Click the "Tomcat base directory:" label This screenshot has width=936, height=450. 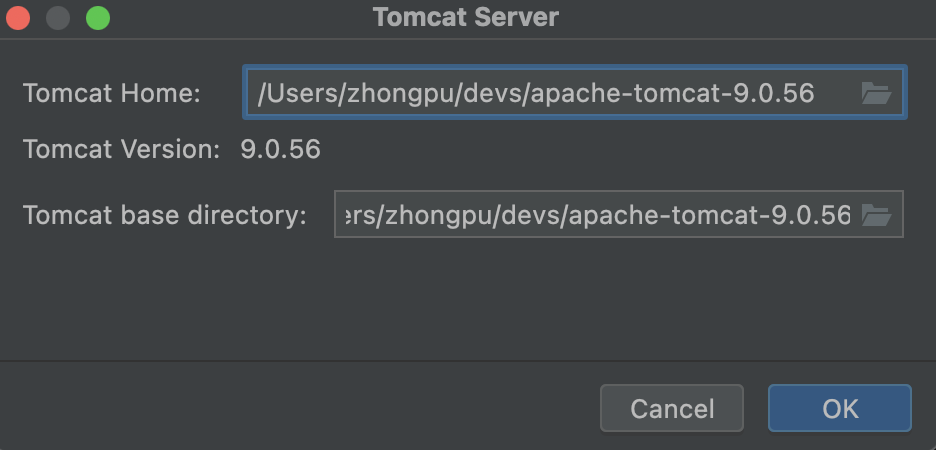point(164,215)
